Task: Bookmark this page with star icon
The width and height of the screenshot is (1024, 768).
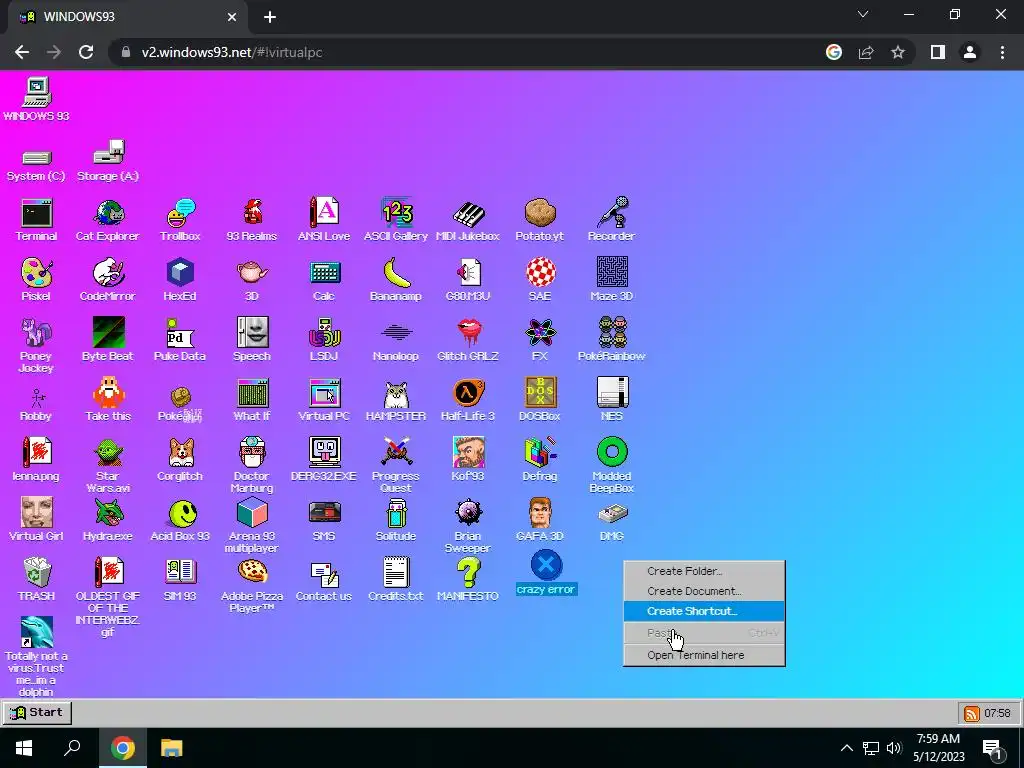Action: [898, 52]
